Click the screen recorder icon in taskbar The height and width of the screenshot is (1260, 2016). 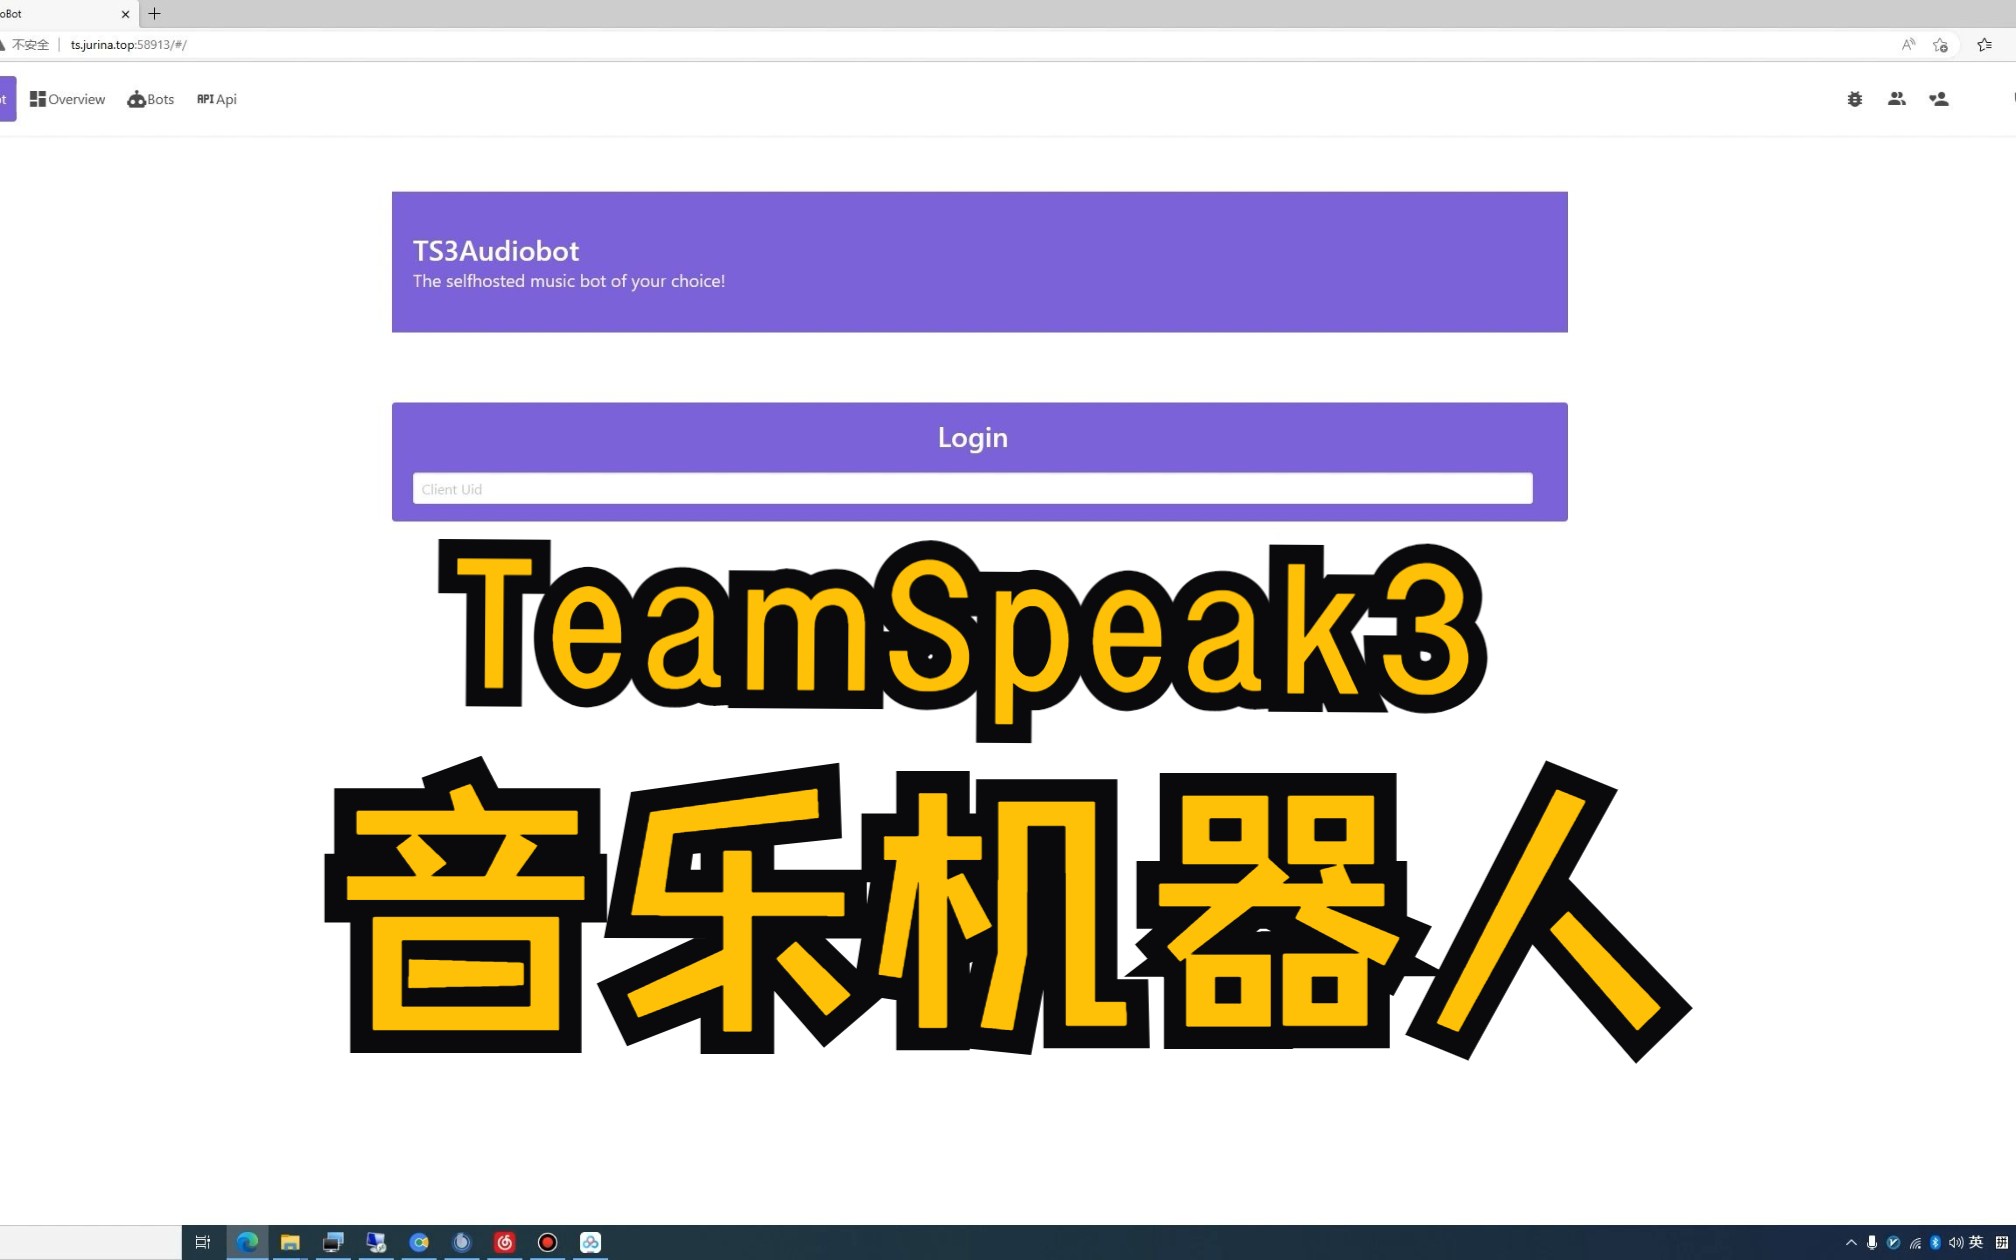coord(547,1242)
